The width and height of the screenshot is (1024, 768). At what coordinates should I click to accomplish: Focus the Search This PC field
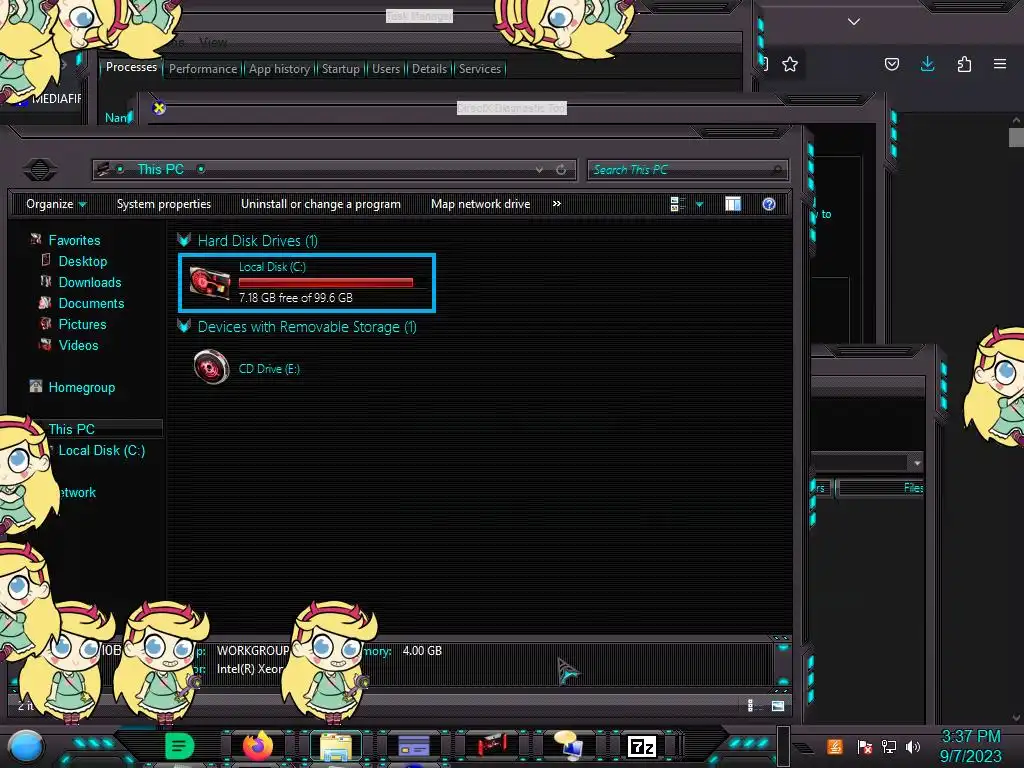click(x=688, y=170)
